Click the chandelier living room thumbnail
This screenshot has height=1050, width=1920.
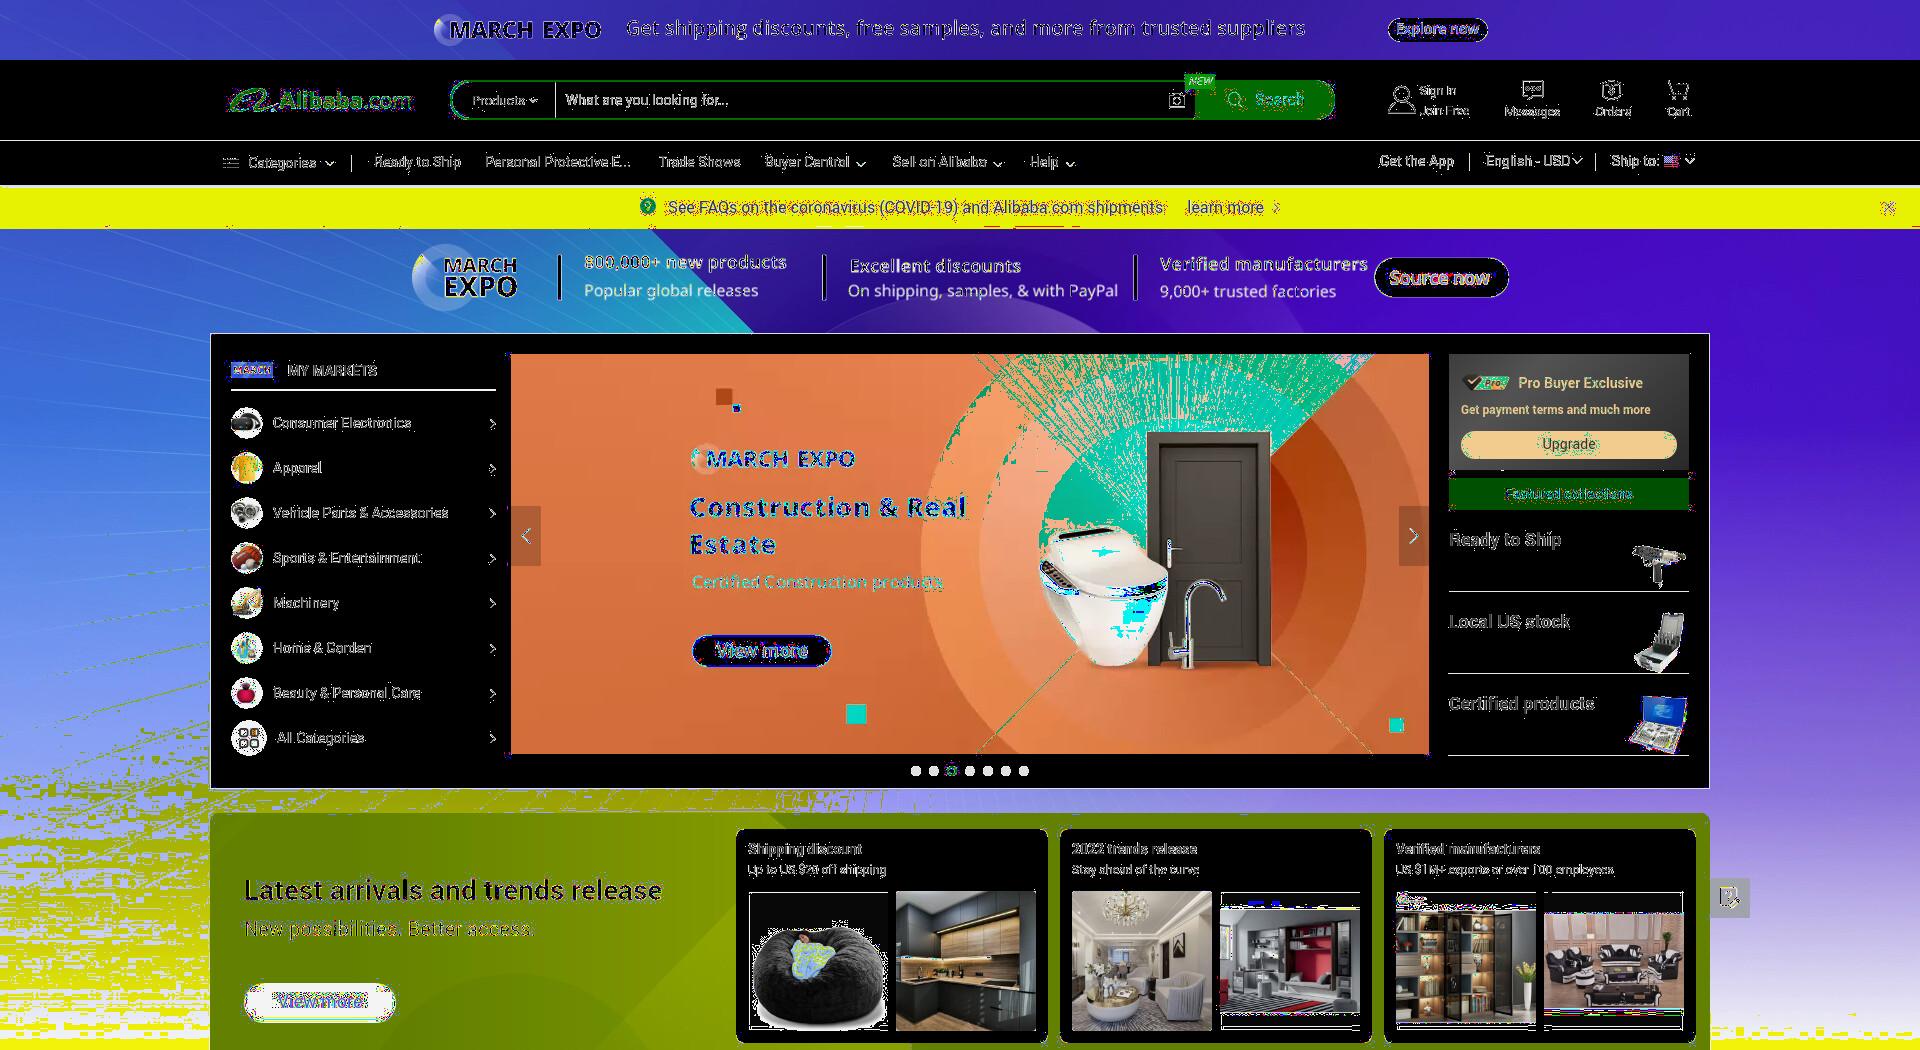tap(1141, 960)
